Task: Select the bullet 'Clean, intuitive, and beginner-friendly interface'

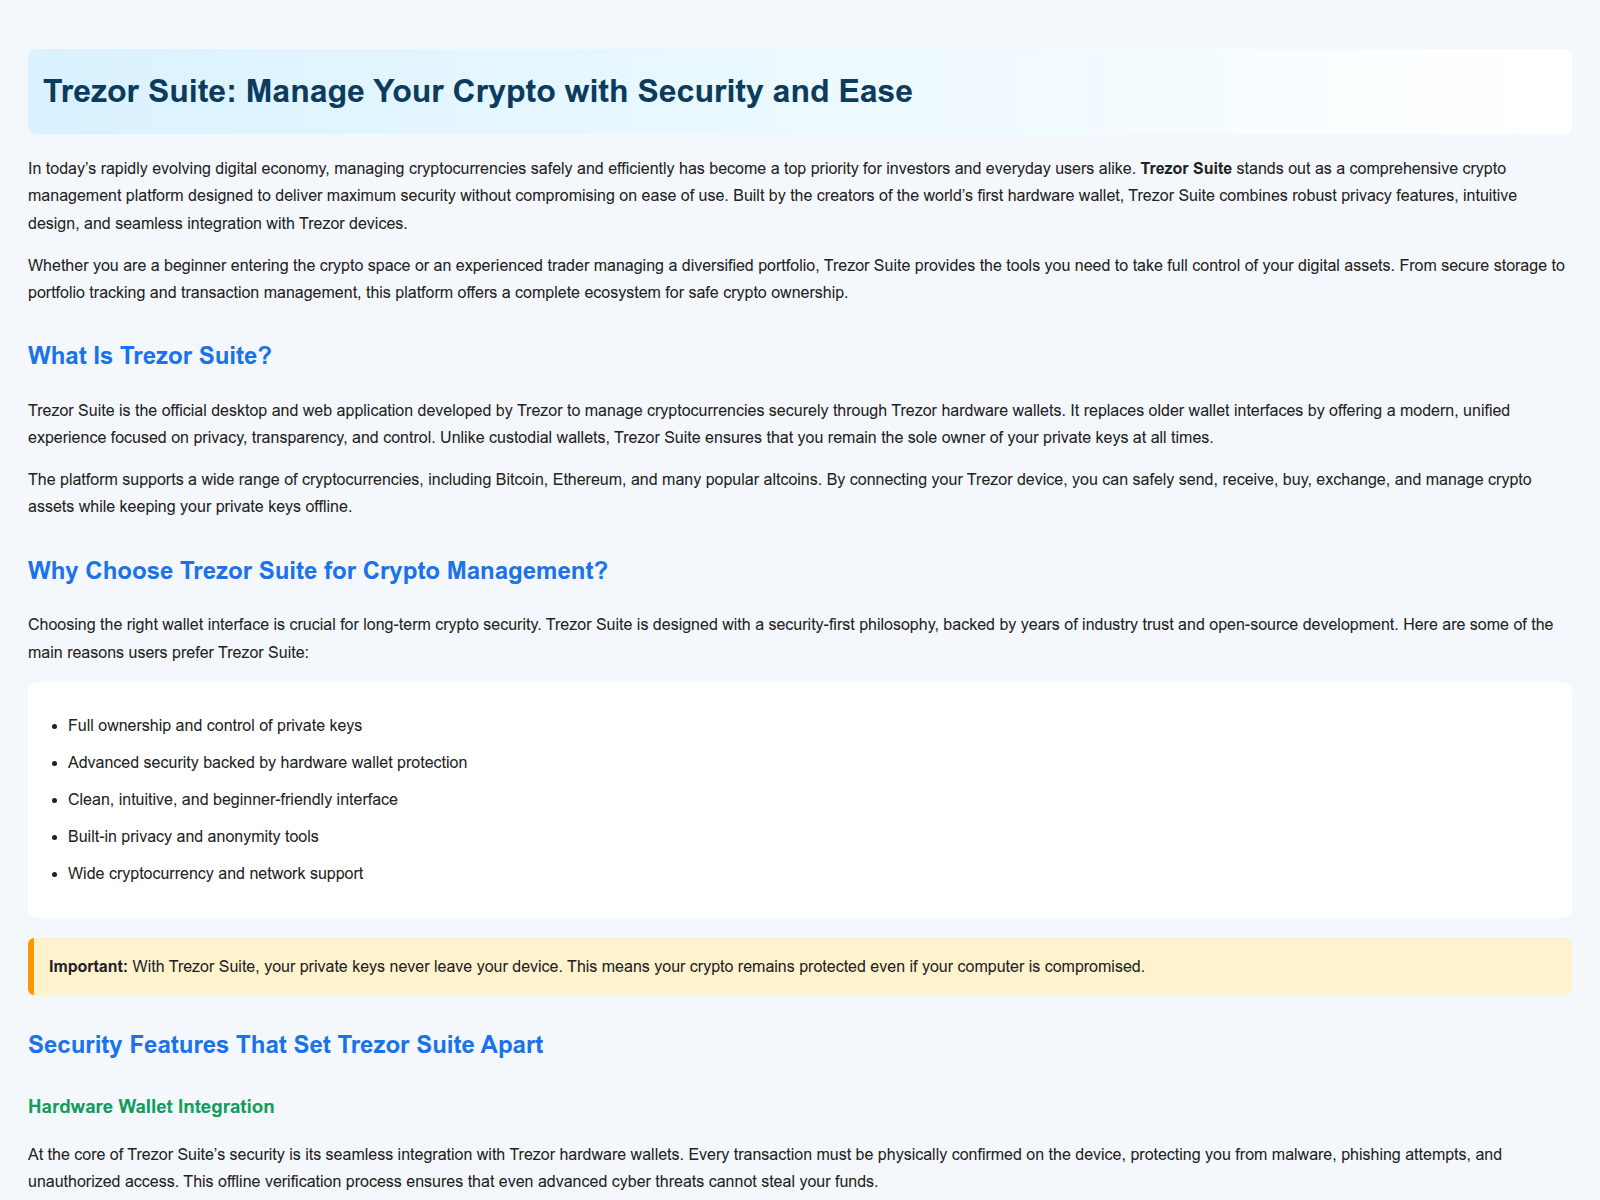Action: [233, 800]
